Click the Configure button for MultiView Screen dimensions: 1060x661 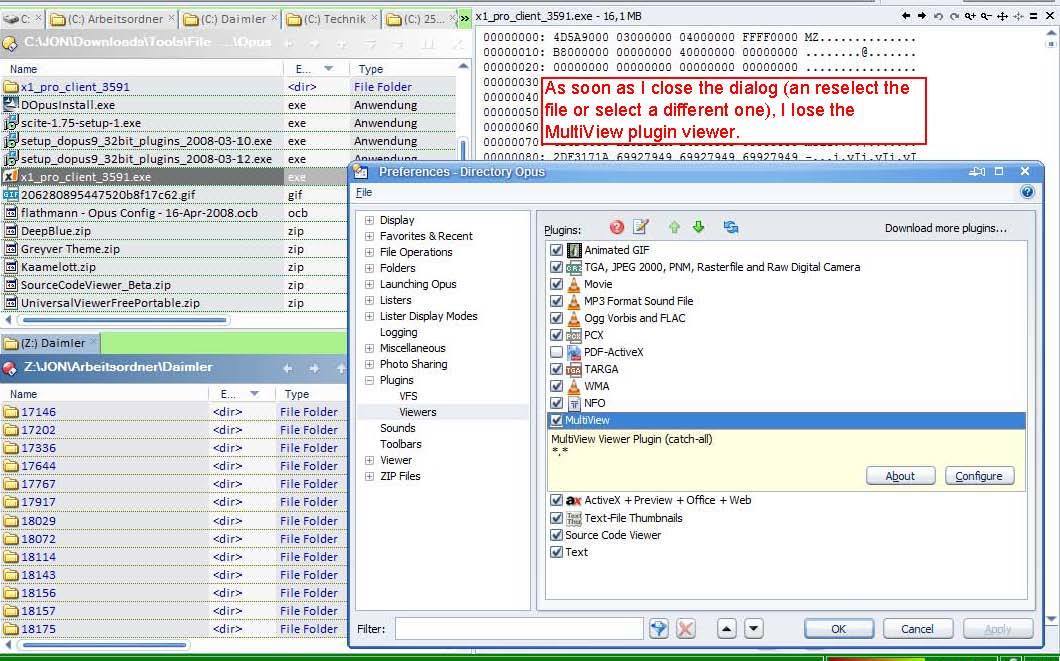point(979,476)
